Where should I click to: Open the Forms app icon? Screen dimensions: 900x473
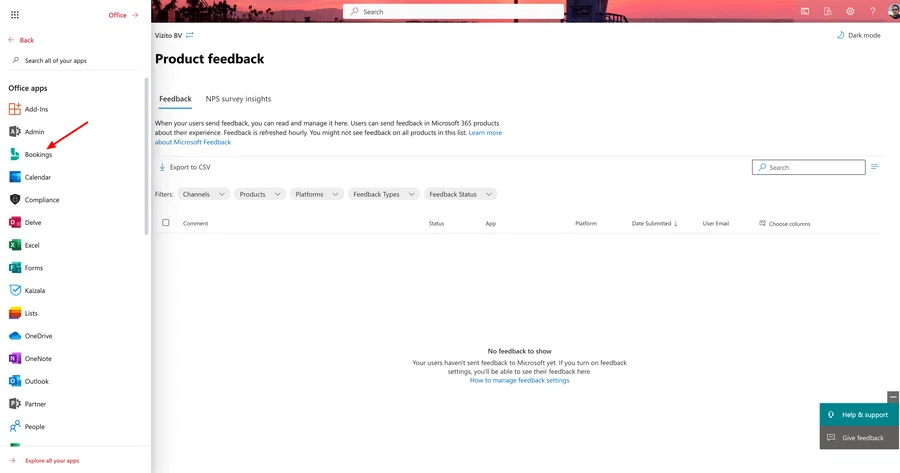coord(15,267)
